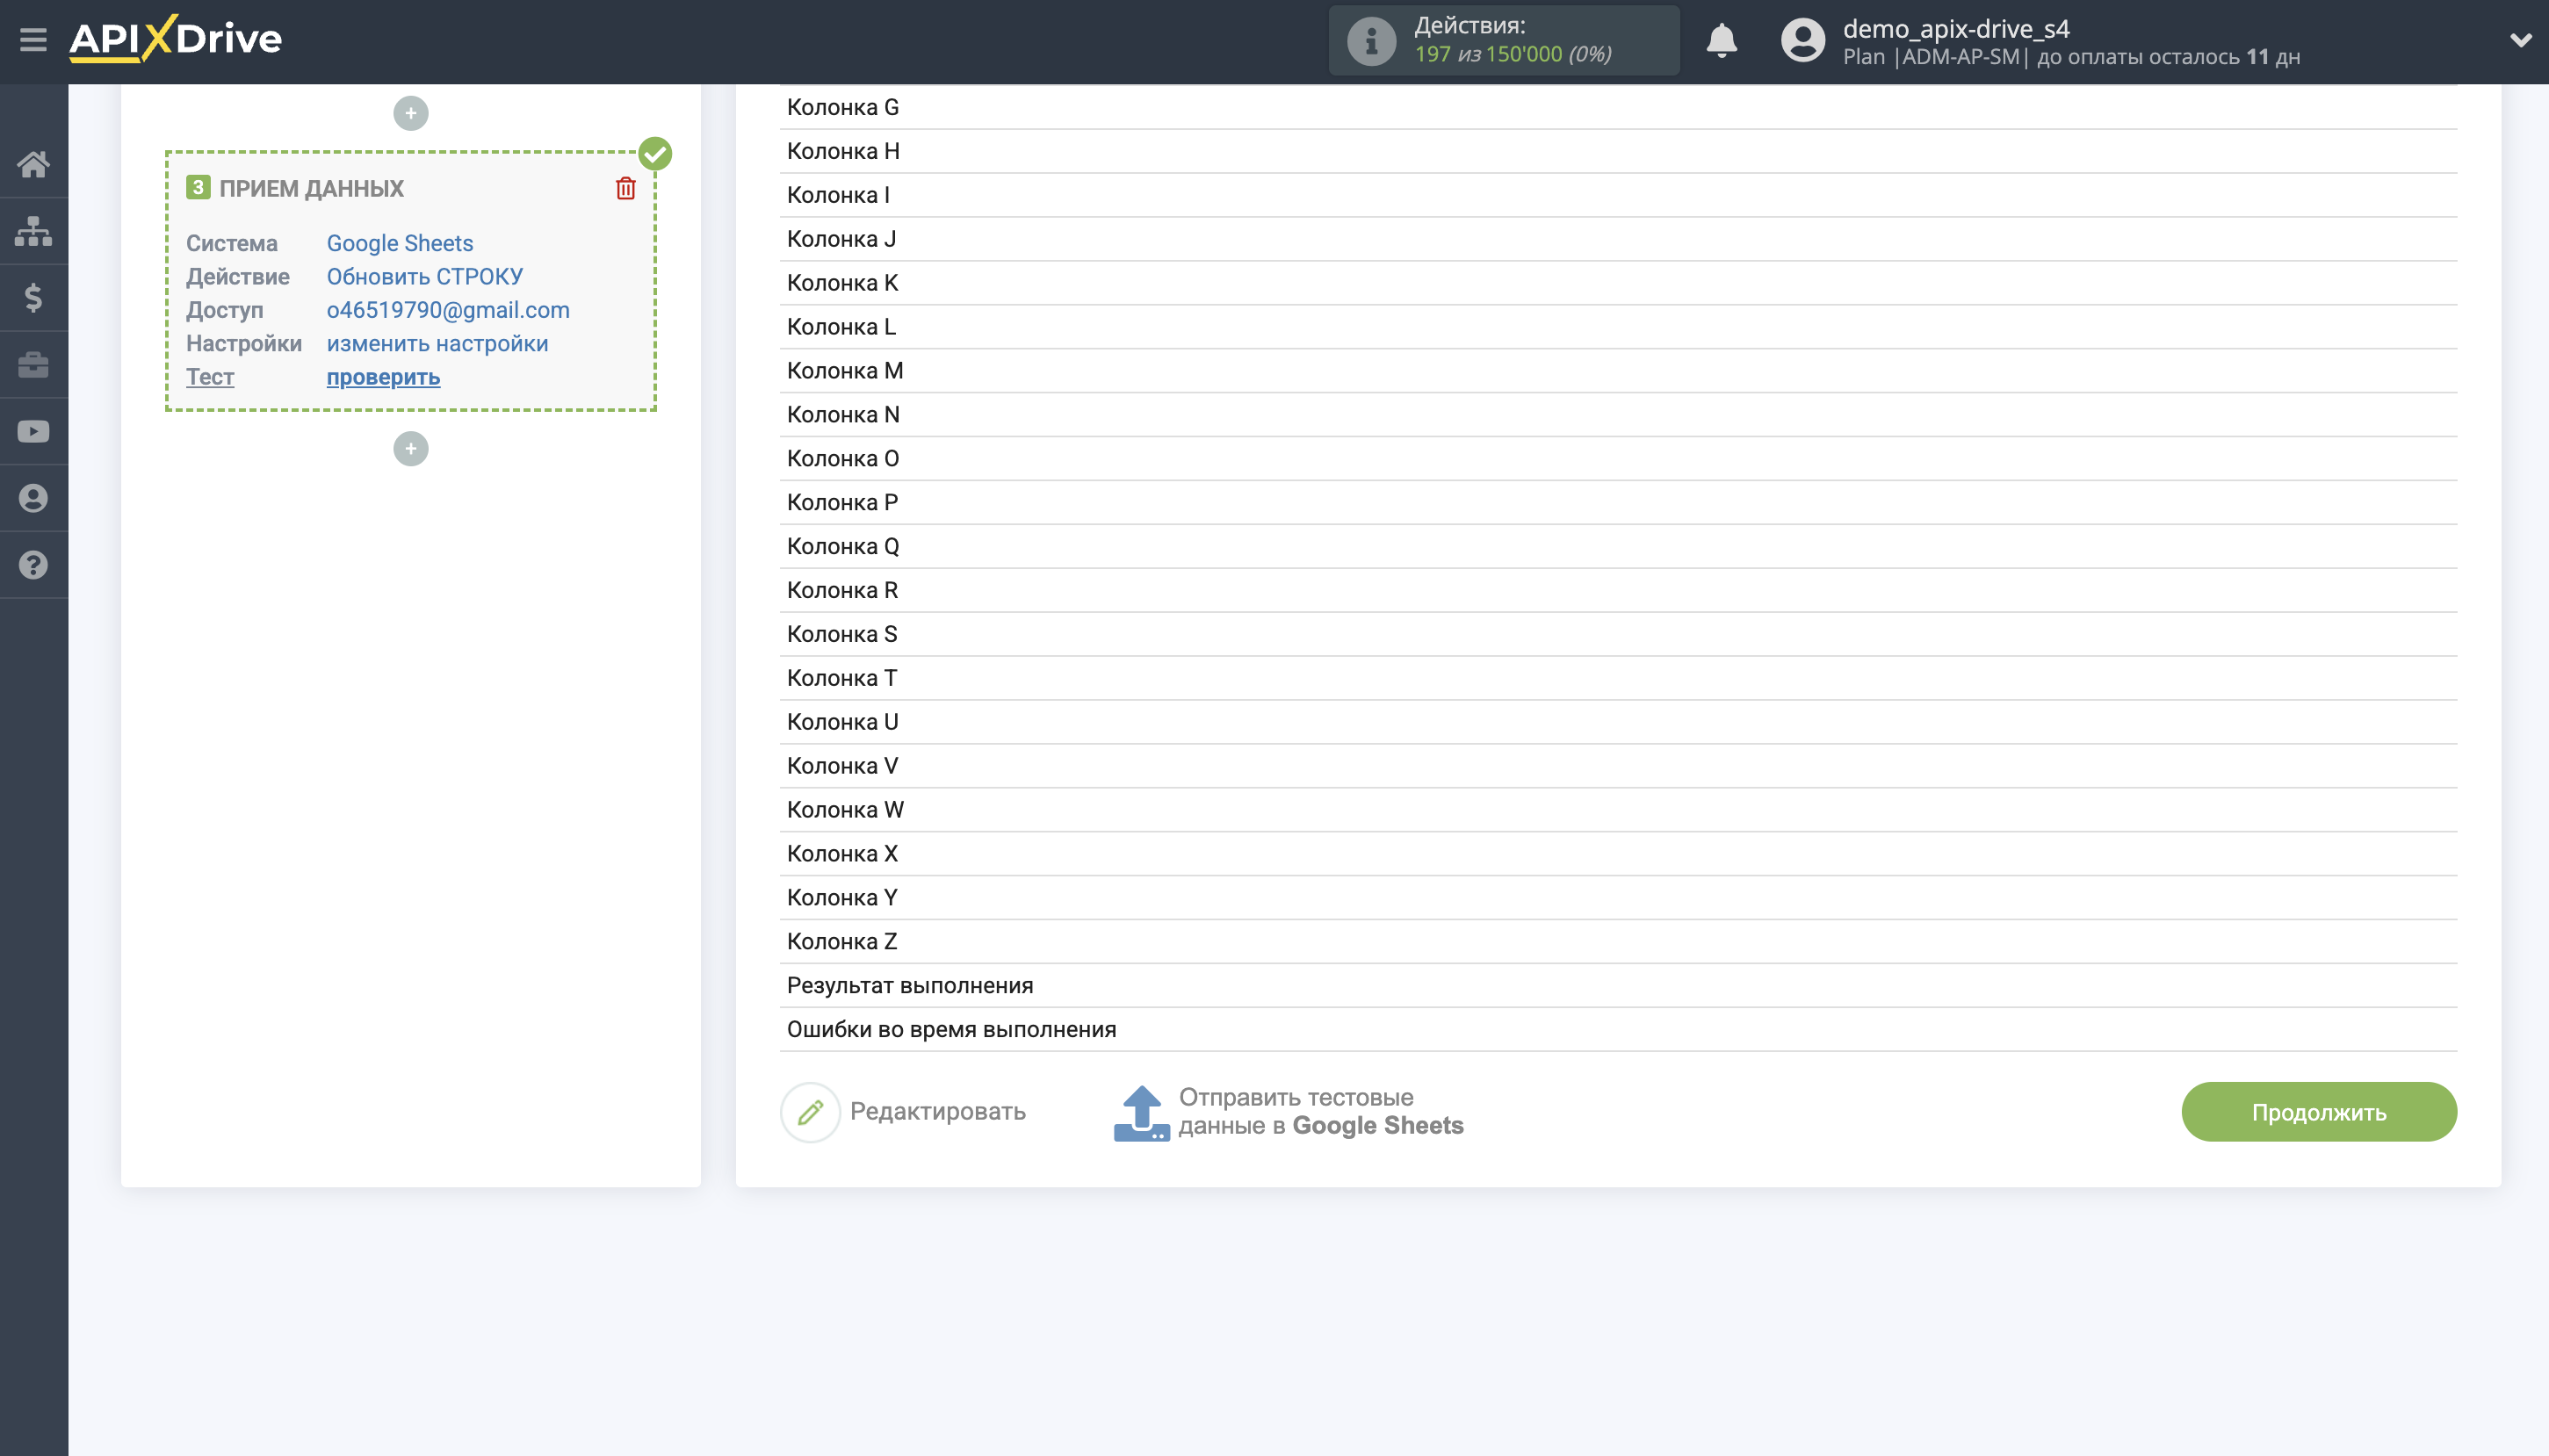The image size is (2549, 1456).
Task: Select the integrations chart sidebar icon
Action: coord(33,231)
